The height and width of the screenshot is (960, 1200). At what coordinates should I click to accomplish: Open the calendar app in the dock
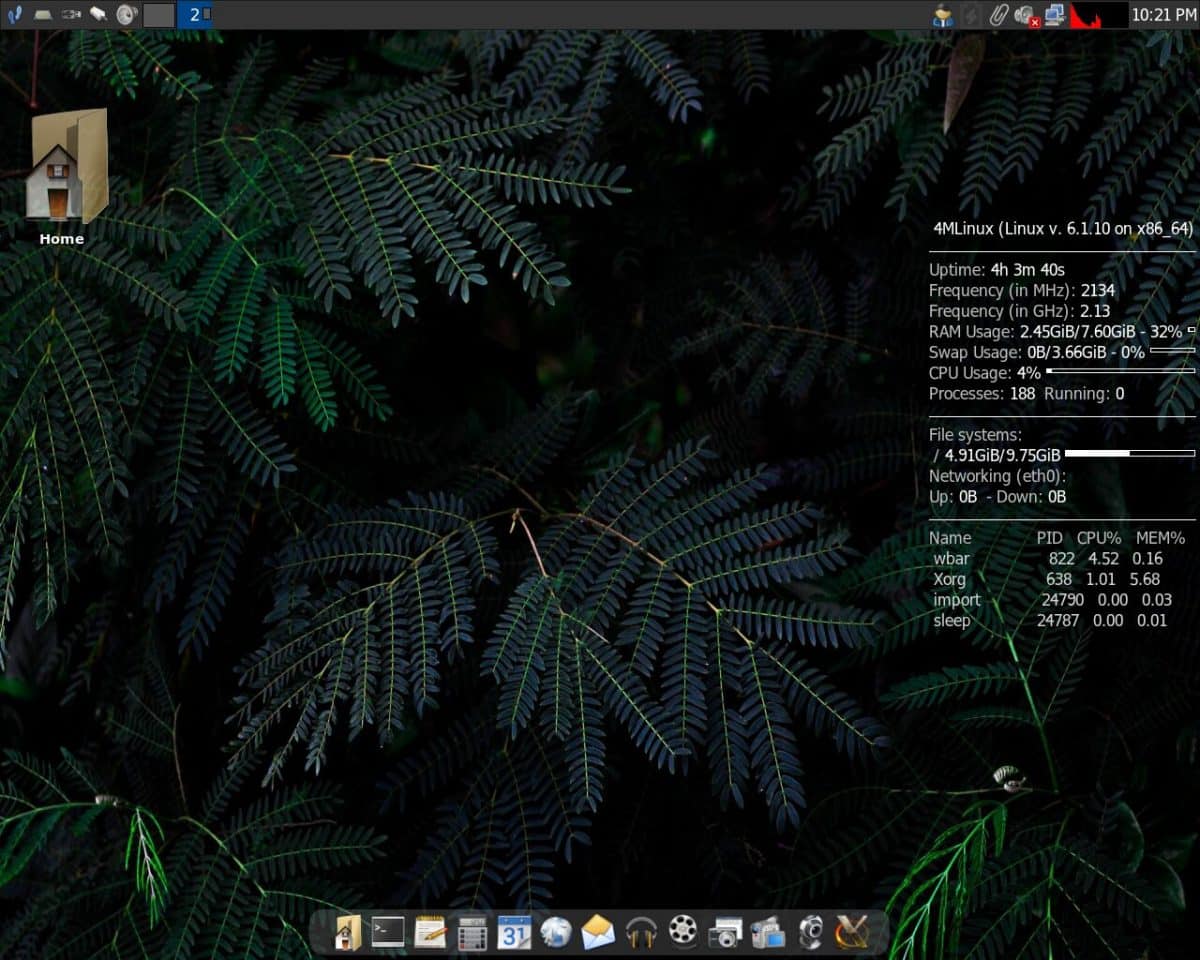pos(516,933)
